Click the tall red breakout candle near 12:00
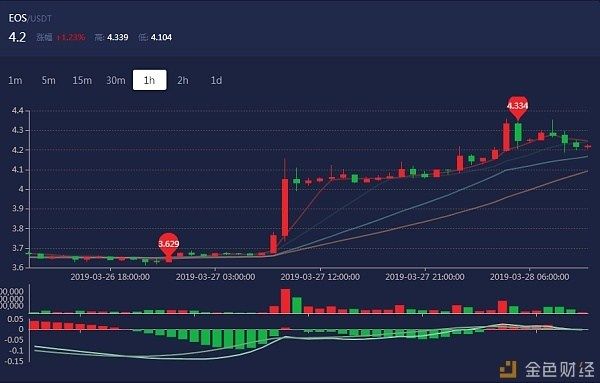 [x=285, y=207]
